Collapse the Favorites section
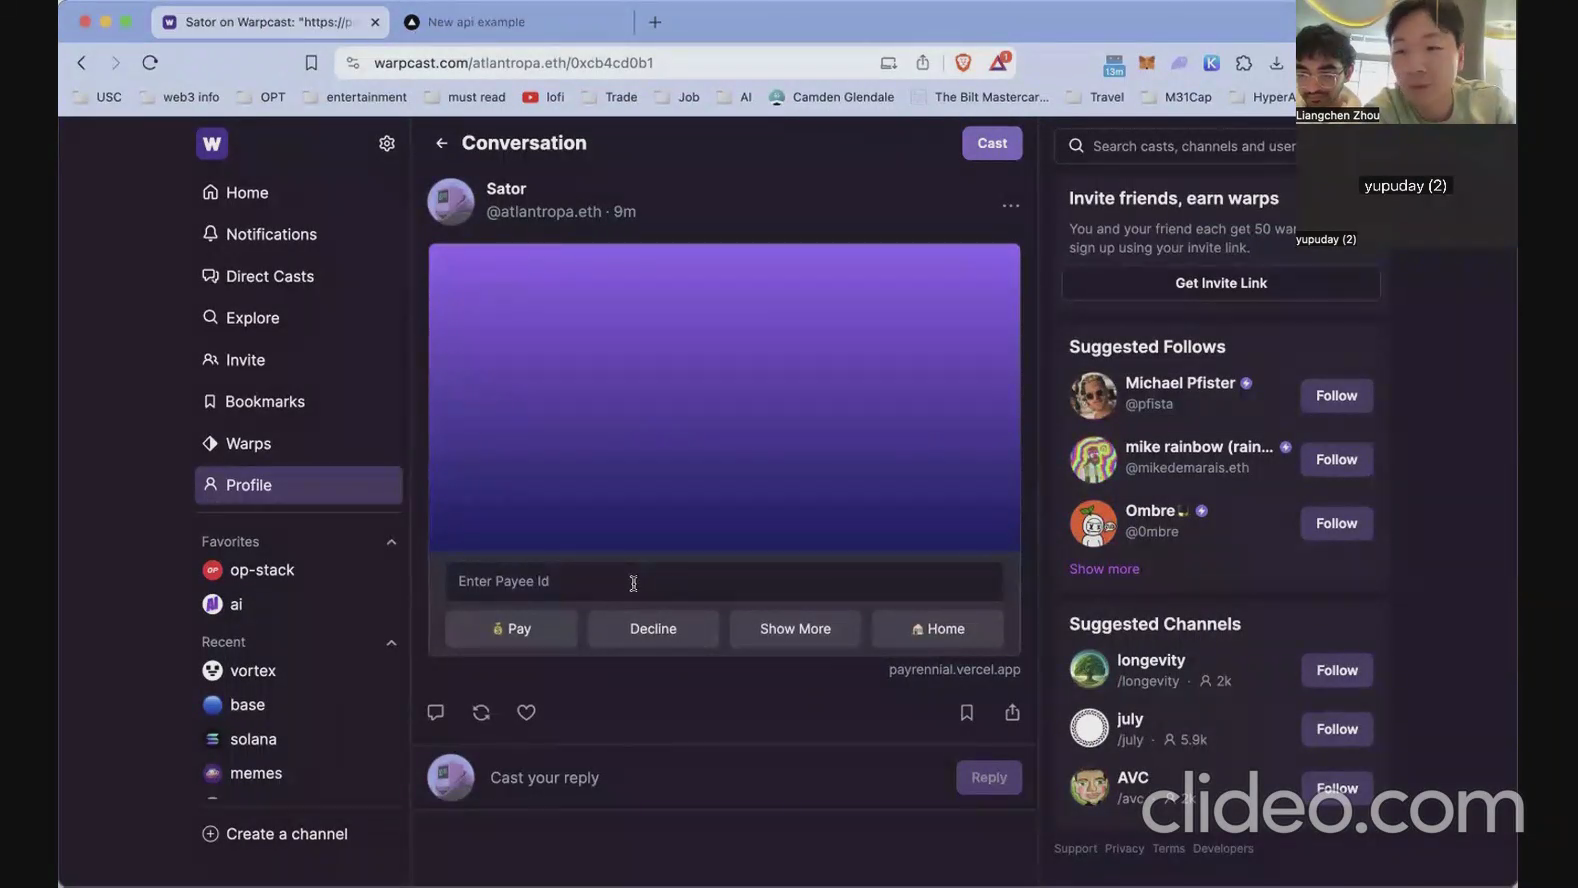The width and height of the screenshot is (1578, 888). pyautogui.click(x=391, y=542)
